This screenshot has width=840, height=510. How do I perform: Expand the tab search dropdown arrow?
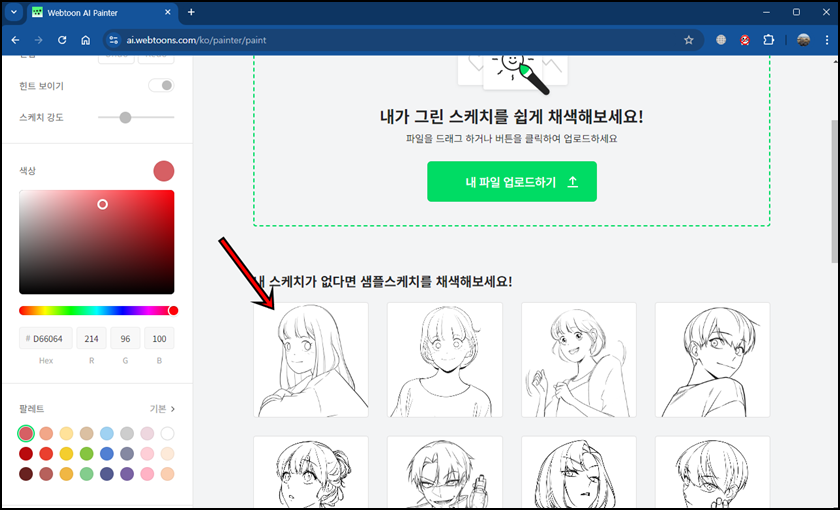[14, 12]
